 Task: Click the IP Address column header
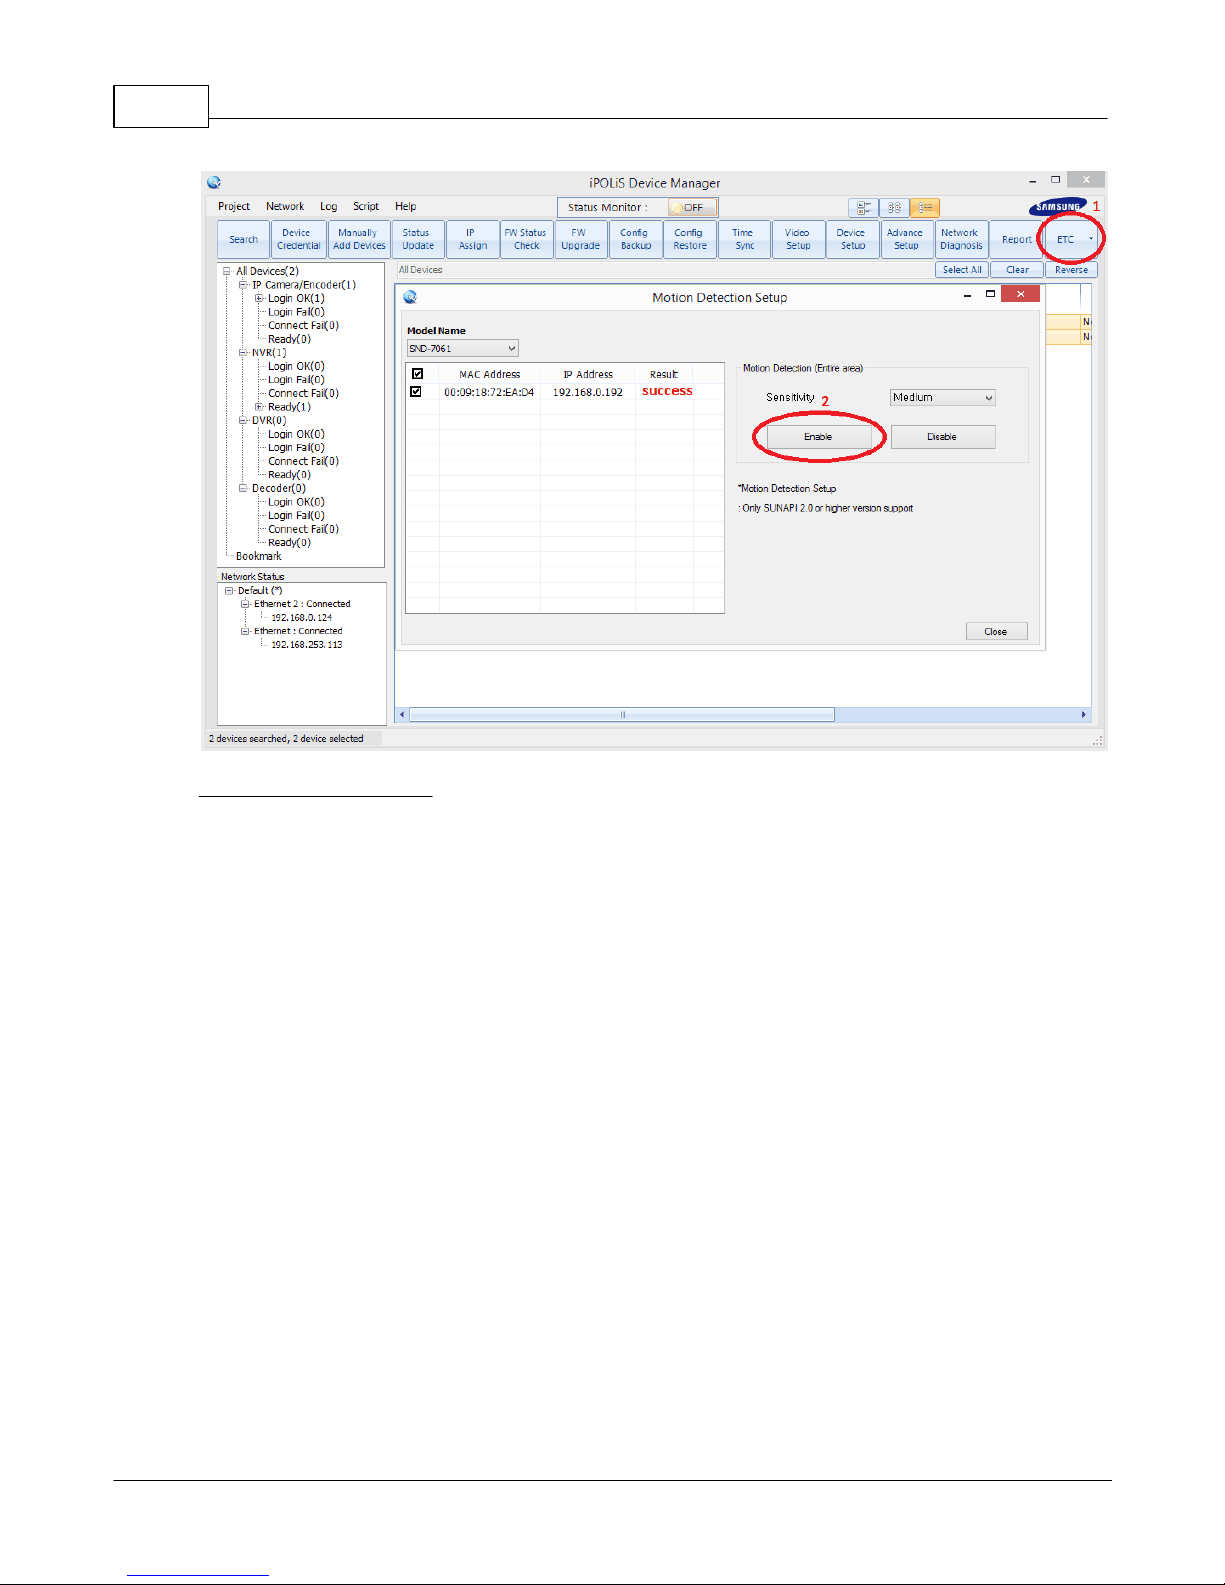coord(588,374)
